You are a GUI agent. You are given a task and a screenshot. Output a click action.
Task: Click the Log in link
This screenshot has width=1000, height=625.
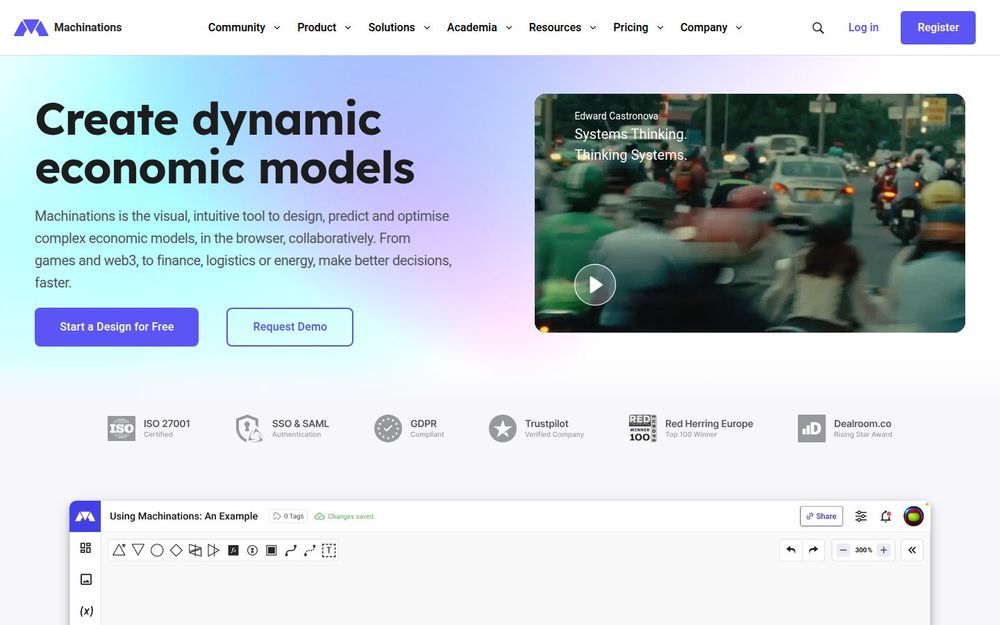point(863,27)
